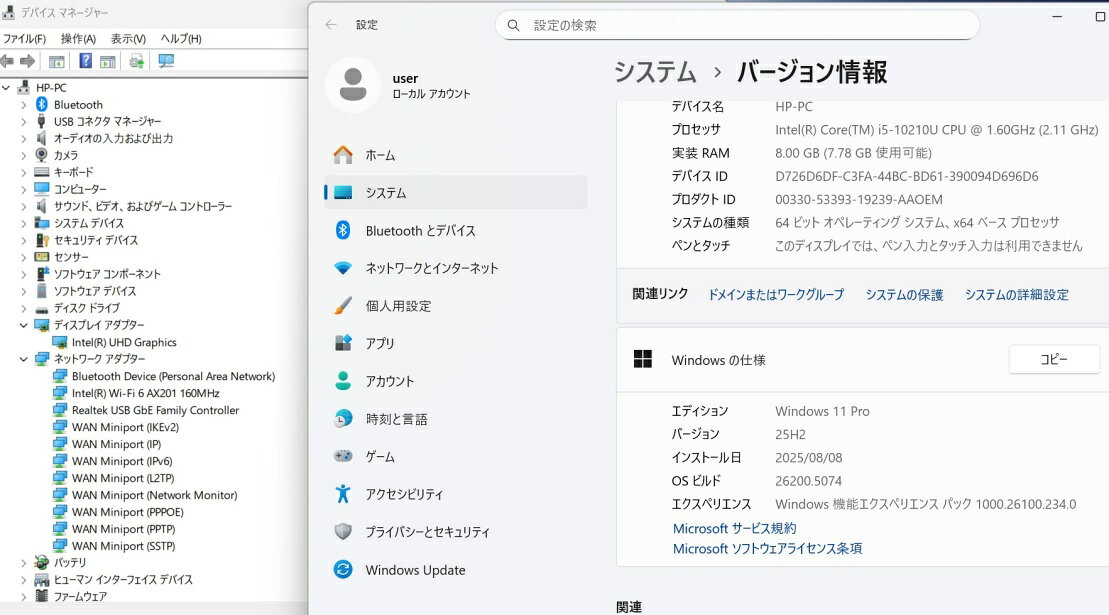Select Intel(R) Wi-Fi 6 AX201 160MHz adapter
The height and width of the screenshot is (615, 1109).
145,393
